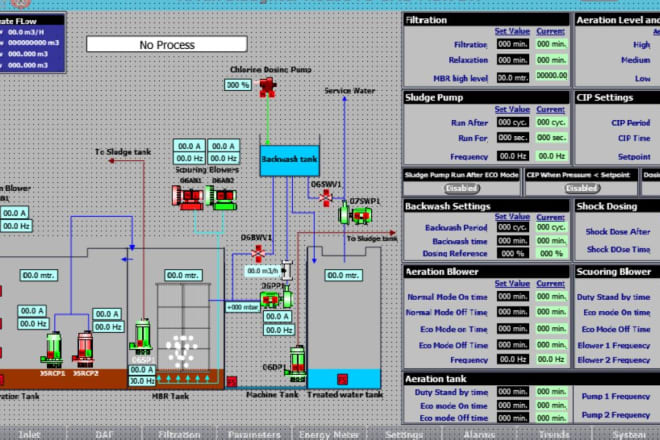Edit Dosing Reference set value
The image size is (660, 440).
[x=513, y=253]
